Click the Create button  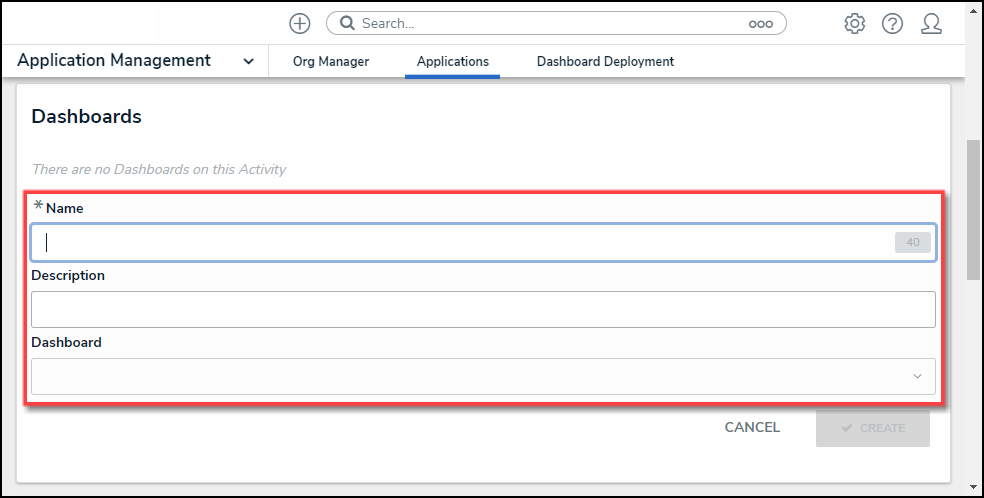(872, 428)
